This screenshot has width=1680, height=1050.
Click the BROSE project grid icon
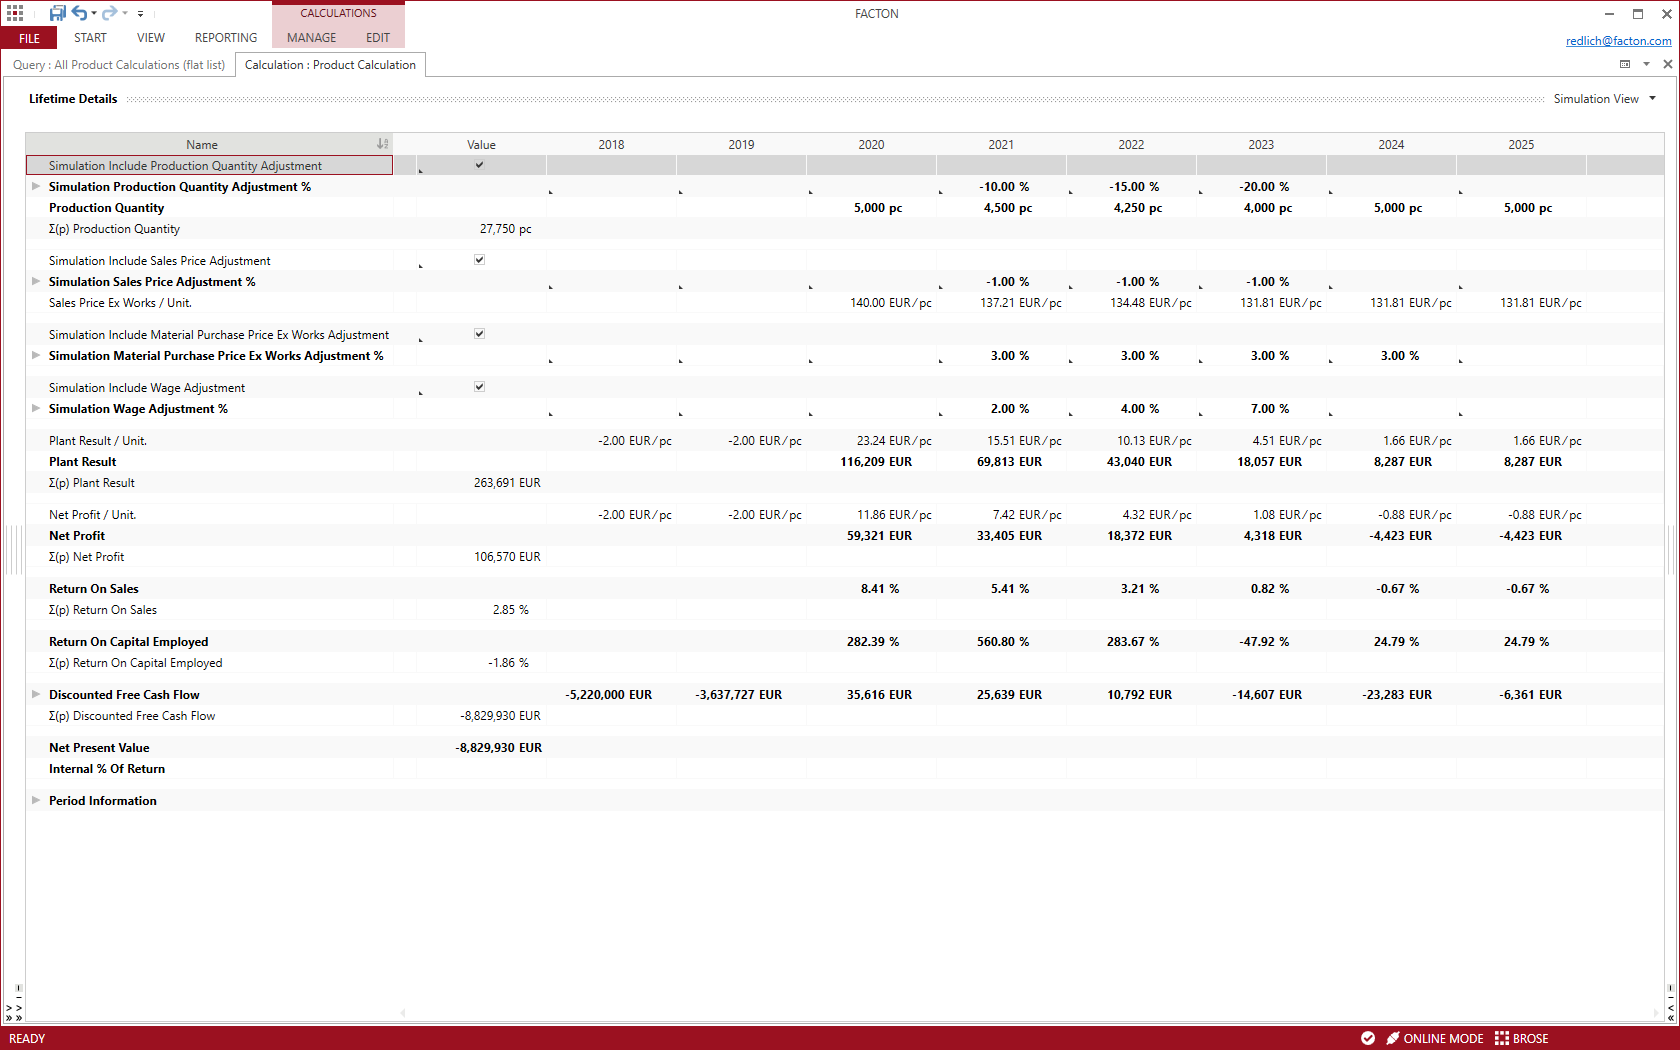tap(1502, 1038)
